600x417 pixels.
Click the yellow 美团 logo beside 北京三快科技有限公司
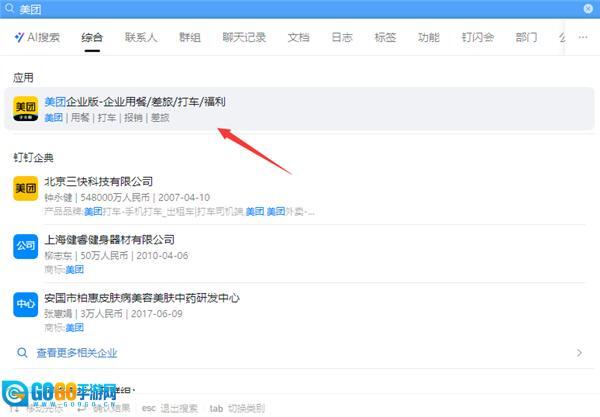(x=26, y=188)
